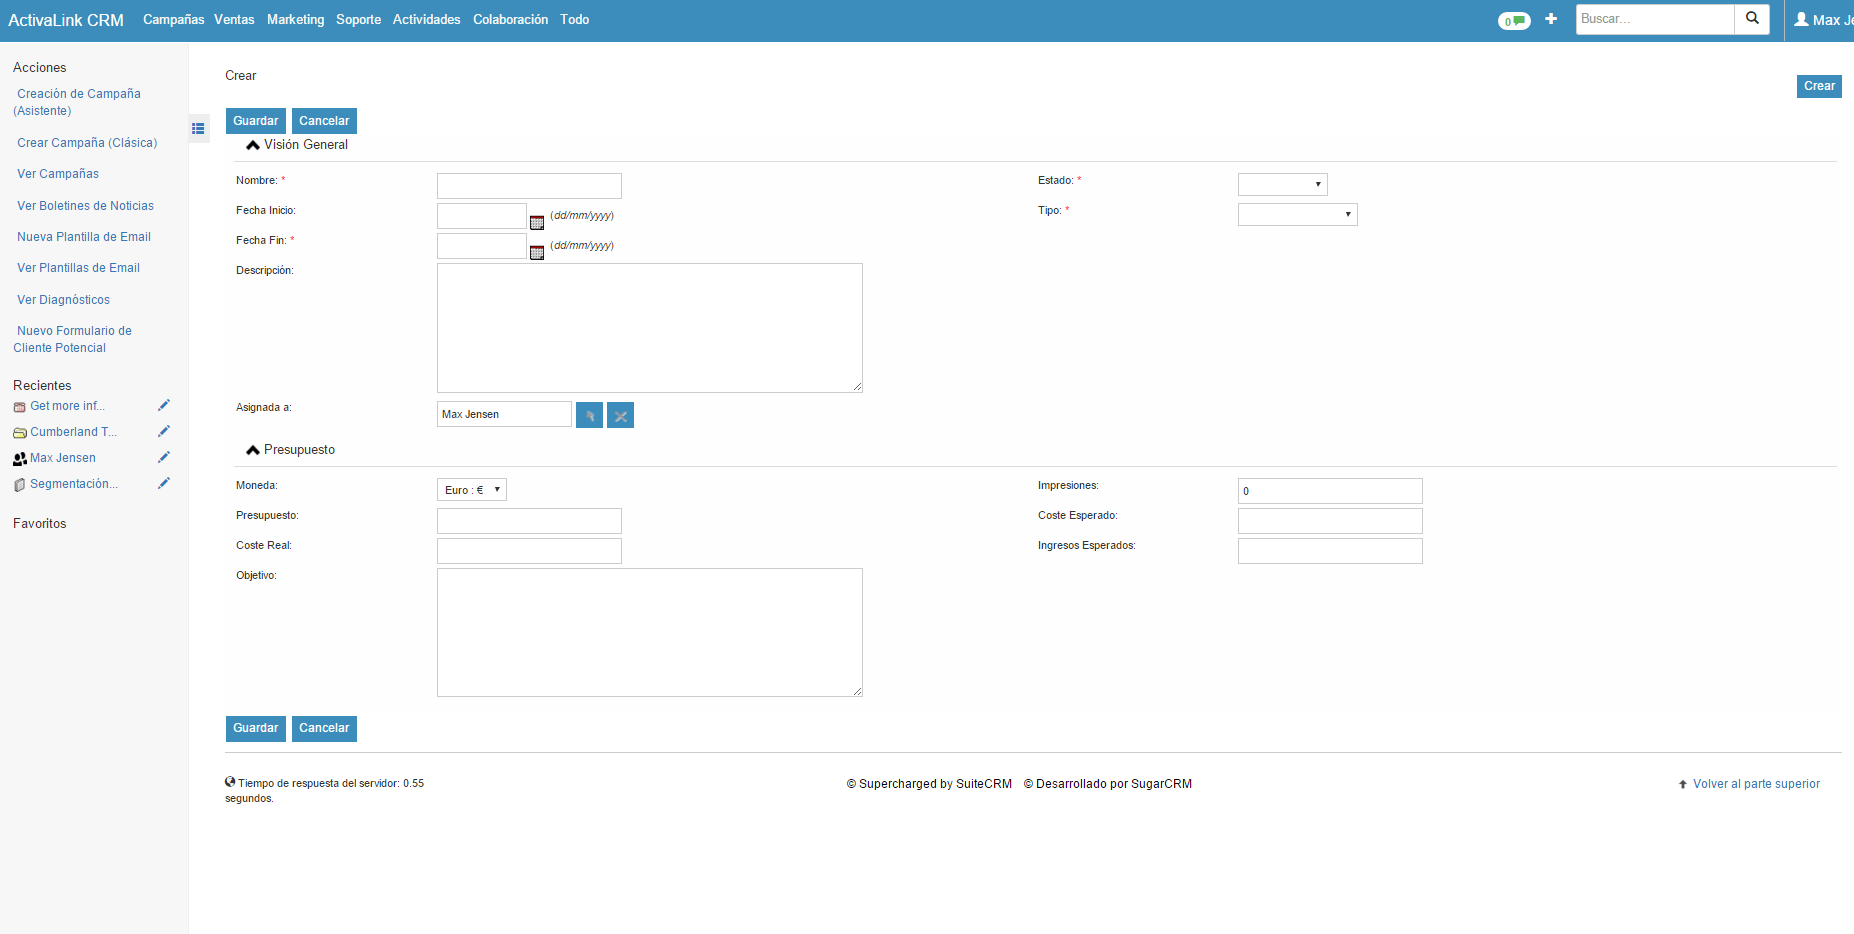
Task: Follow the Volver al parte superior link
Action: tap(1755, 784)
